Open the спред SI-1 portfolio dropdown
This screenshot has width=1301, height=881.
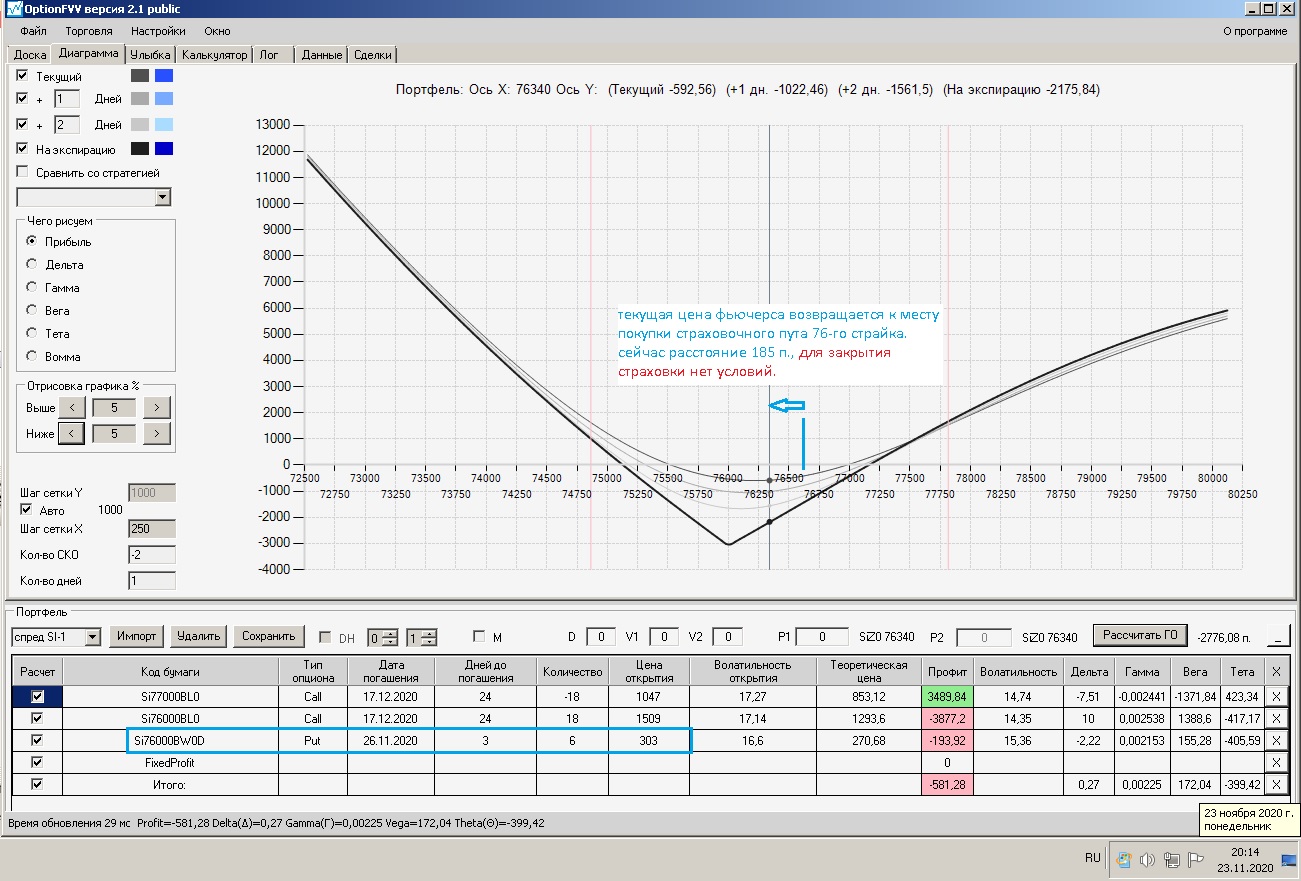[x=93, y=637]
